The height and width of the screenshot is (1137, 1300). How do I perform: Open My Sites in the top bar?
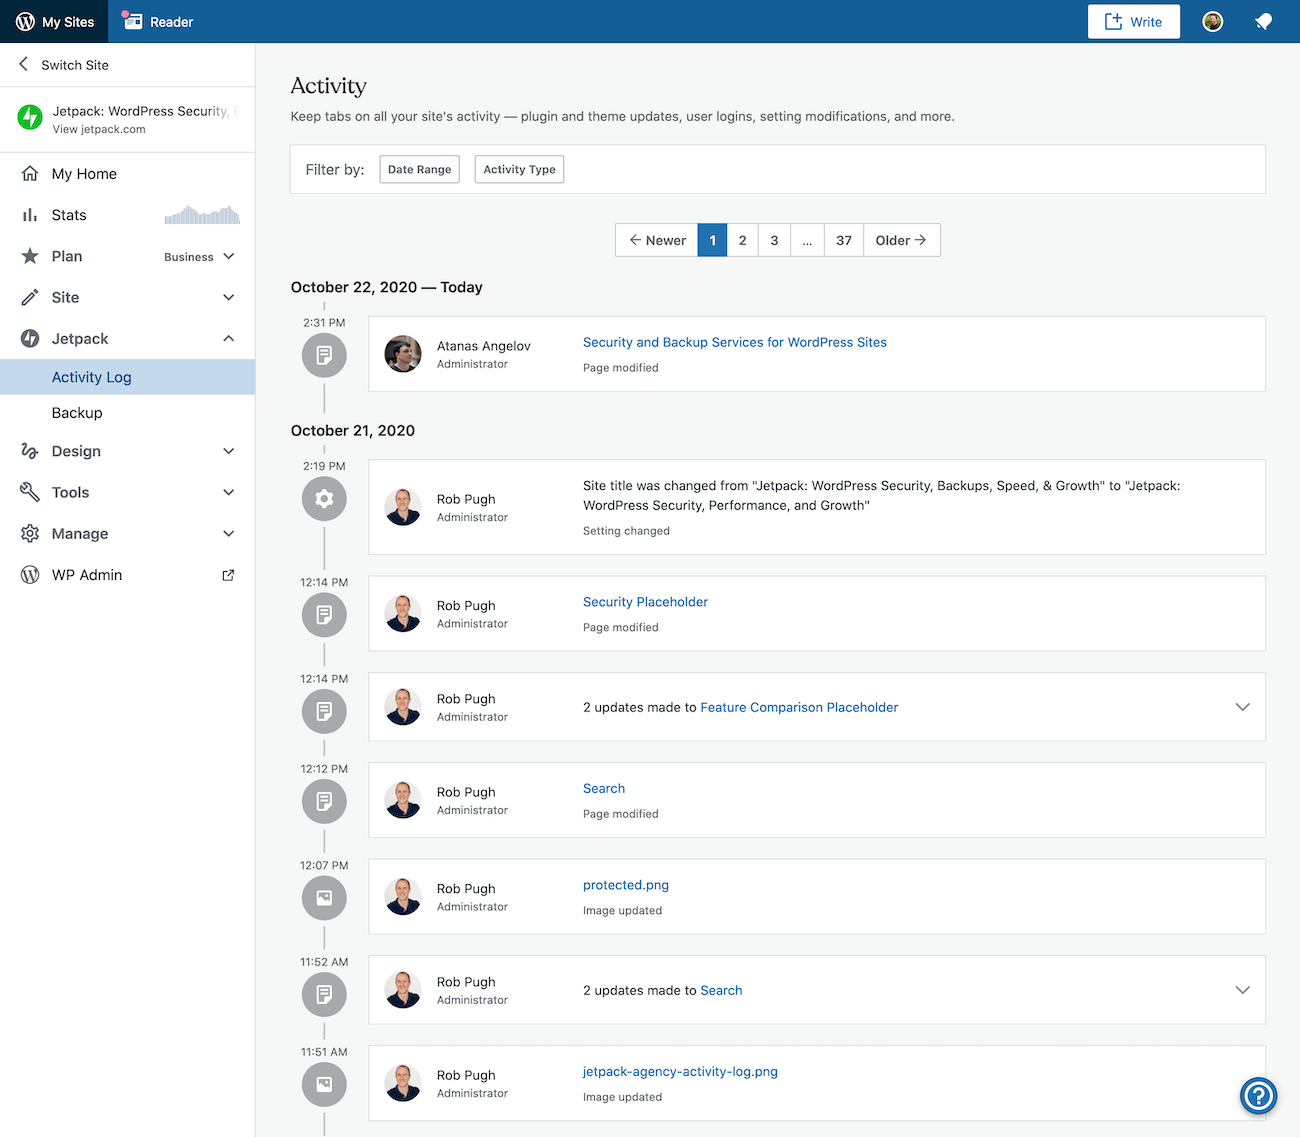(x=54, y=21)
